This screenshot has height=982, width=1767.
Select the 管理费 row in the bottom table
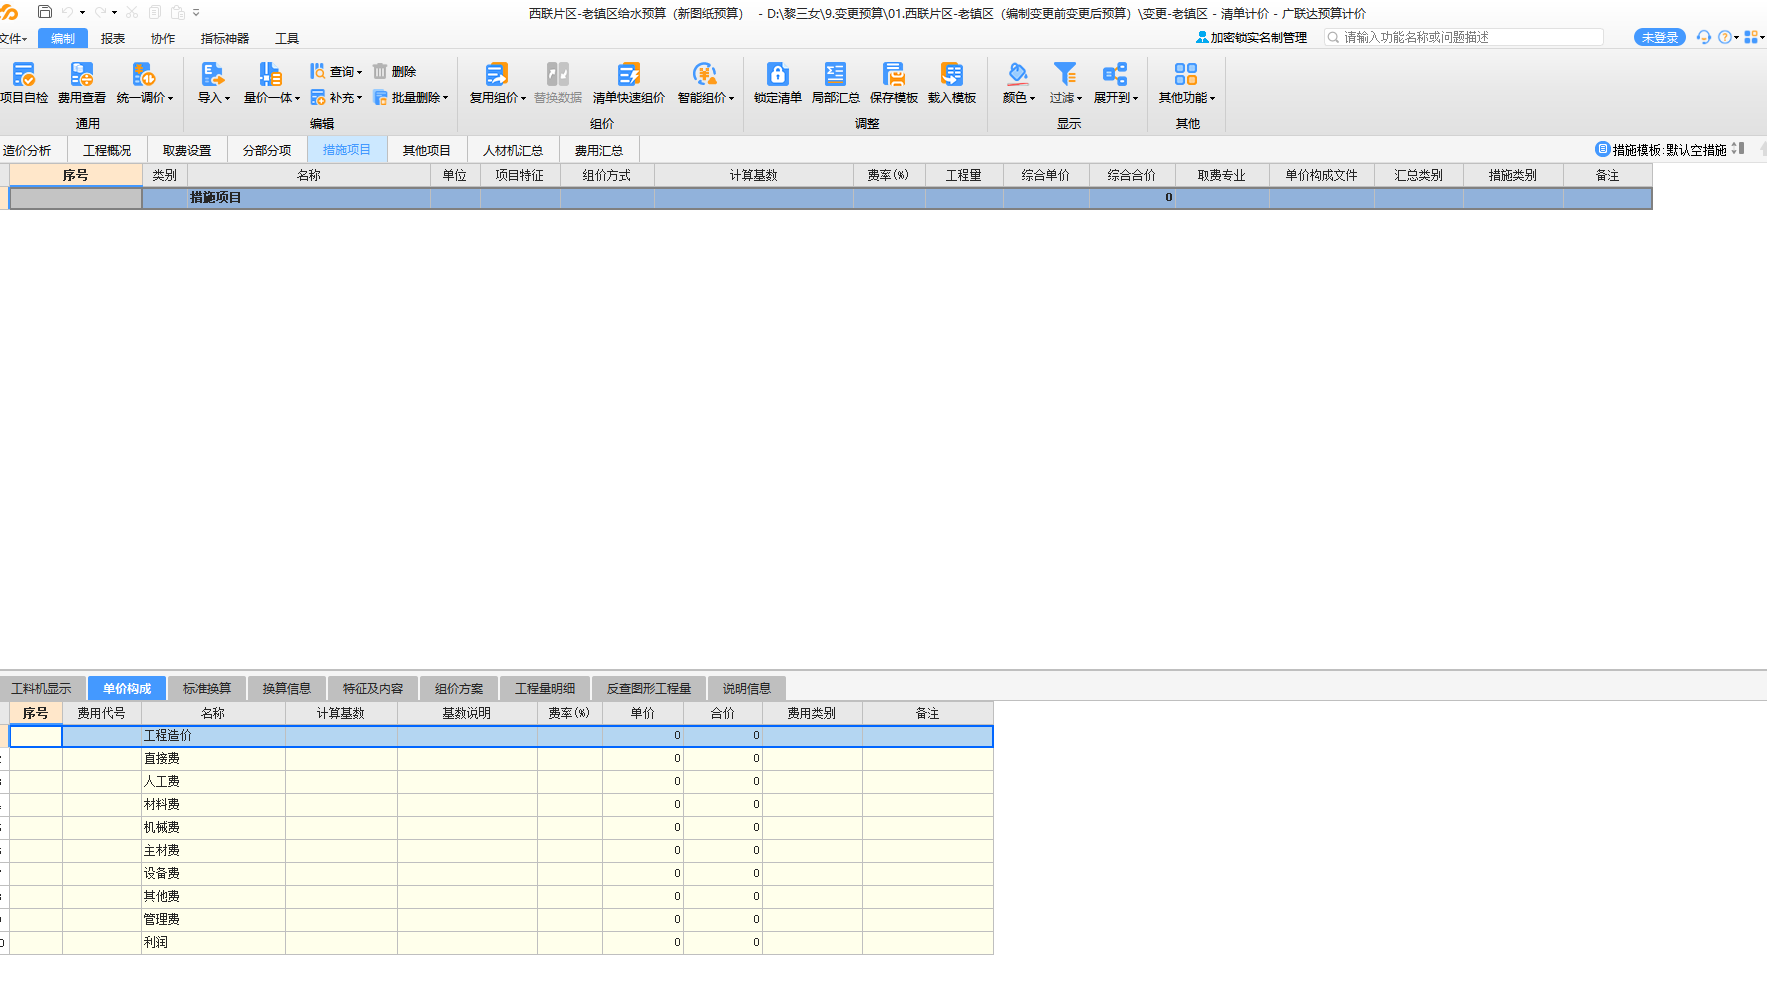pyautogui.click(x=501, y=920)
